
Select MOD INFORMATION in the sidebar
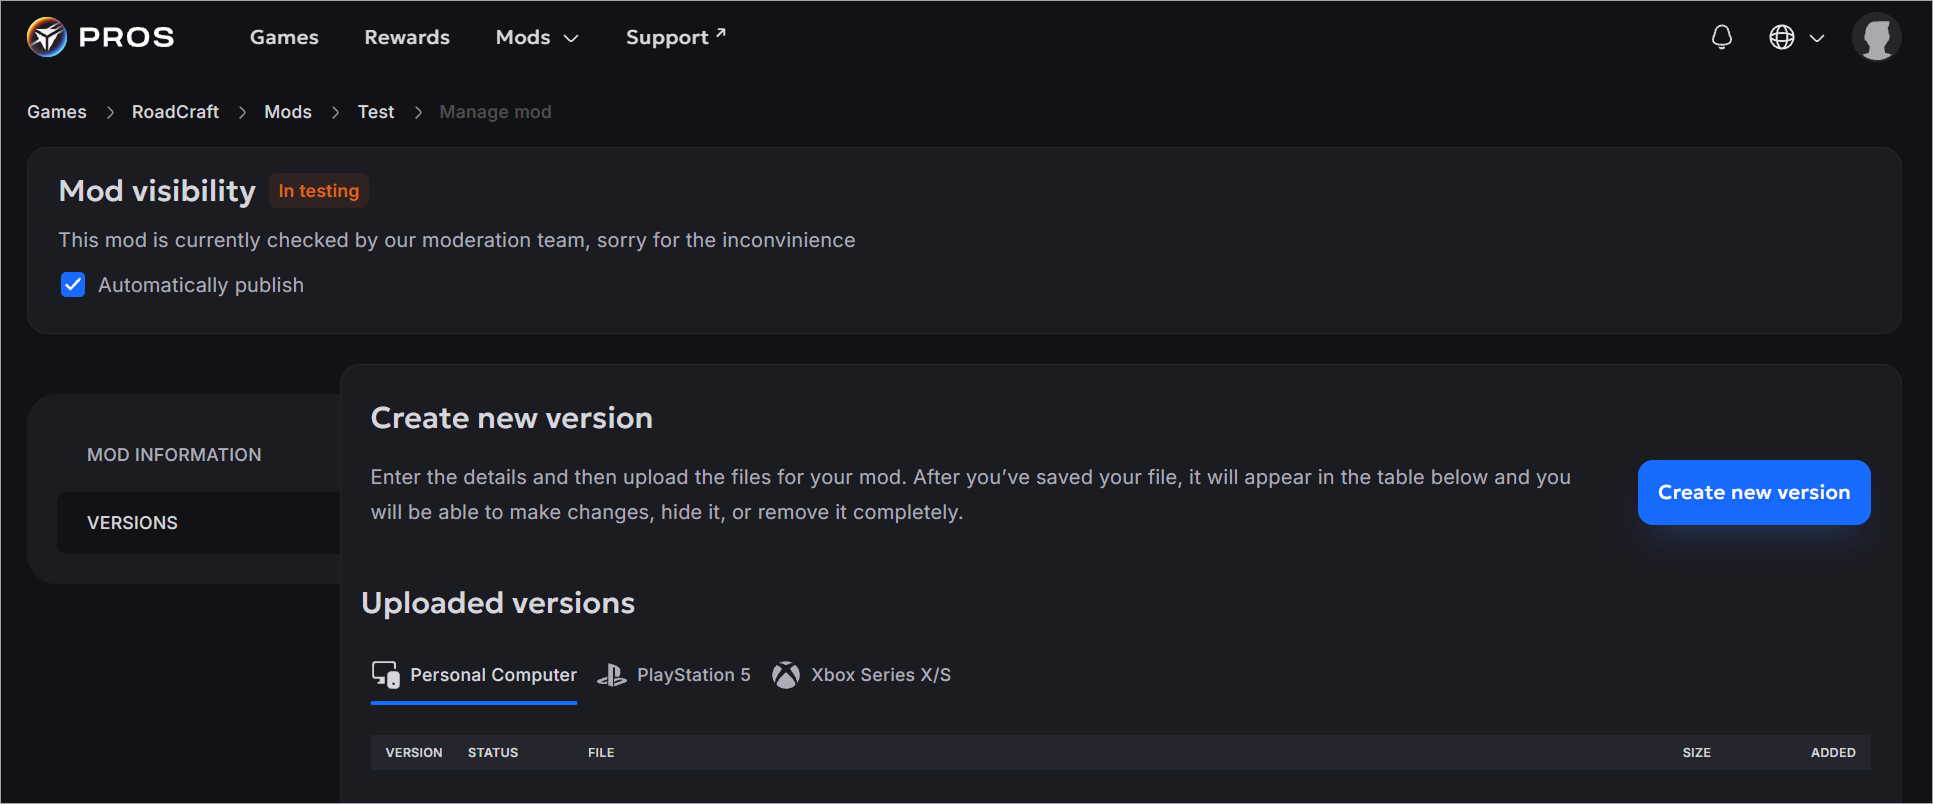pos(174,455)
